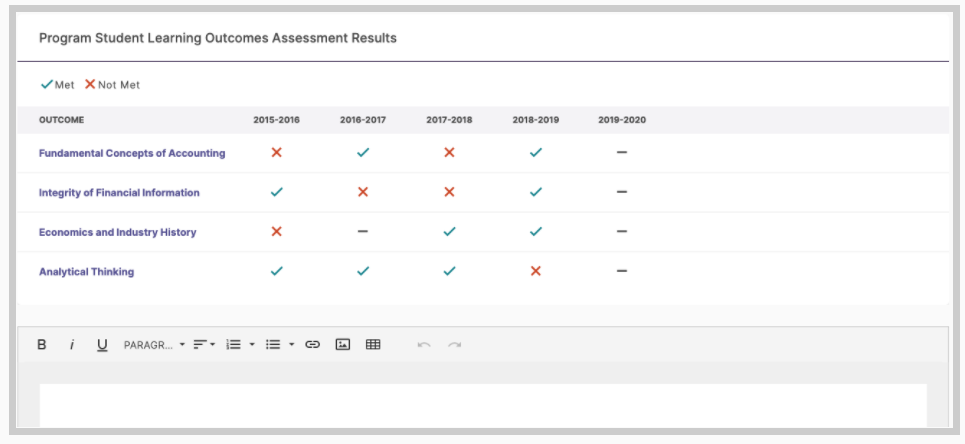Image resolution: width=965 pixels, height=444 pixels.
Task: Click Fundamental Concepts 2017-2018 not met X
Action: (449, 152)
